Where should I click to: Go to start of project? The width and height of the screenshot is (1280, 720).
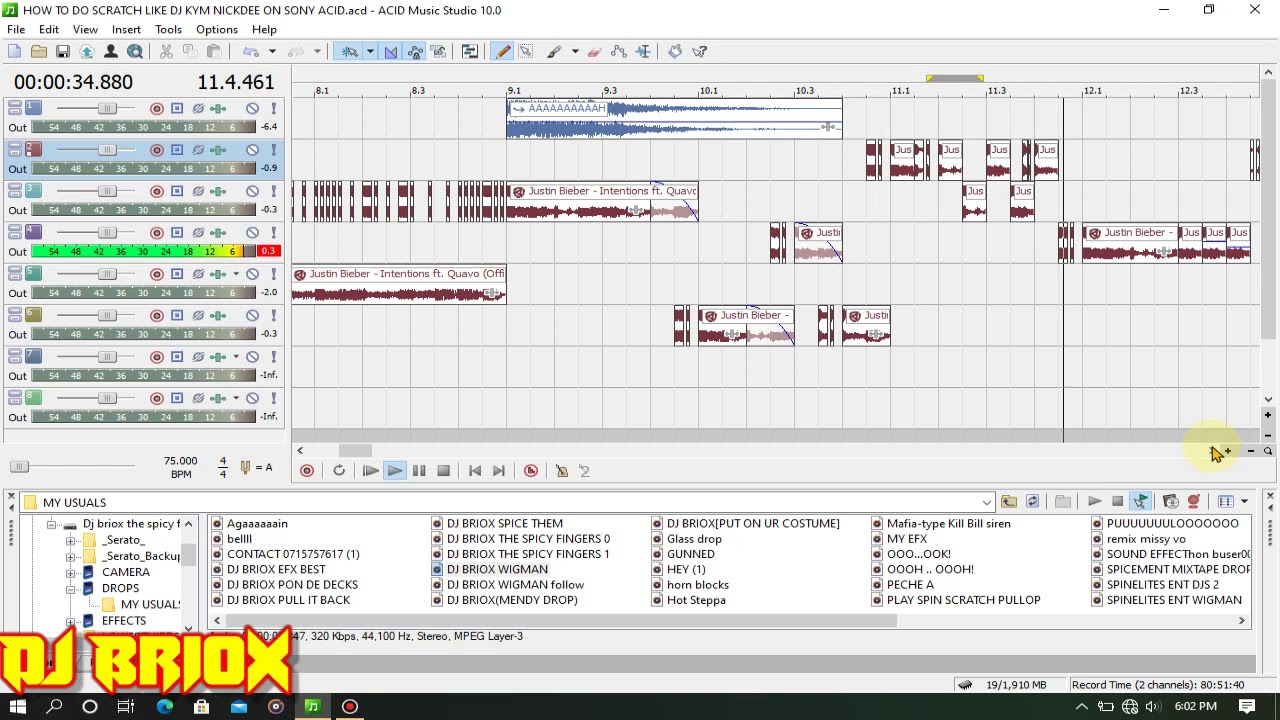point(475,471)
